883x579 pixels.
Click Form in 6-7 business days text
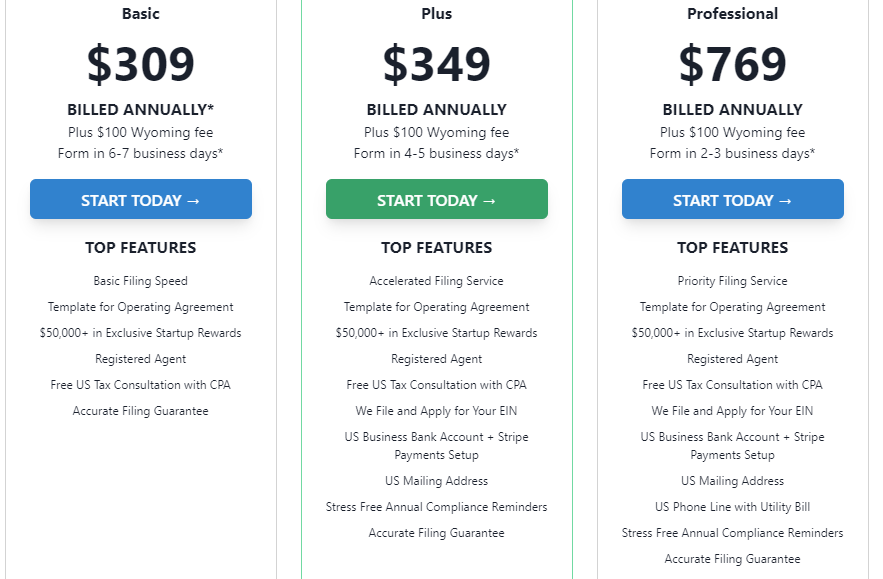click(x=141, y=153)
